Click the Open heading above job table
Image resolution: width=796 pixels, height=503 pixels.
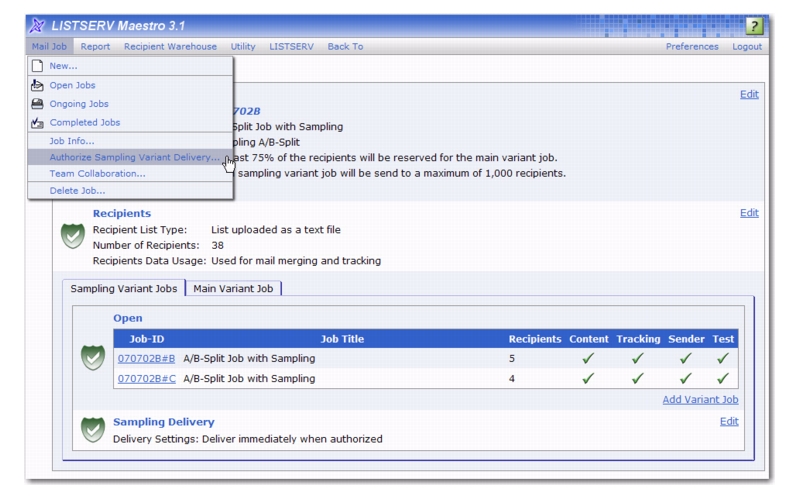tap(127, 318)
